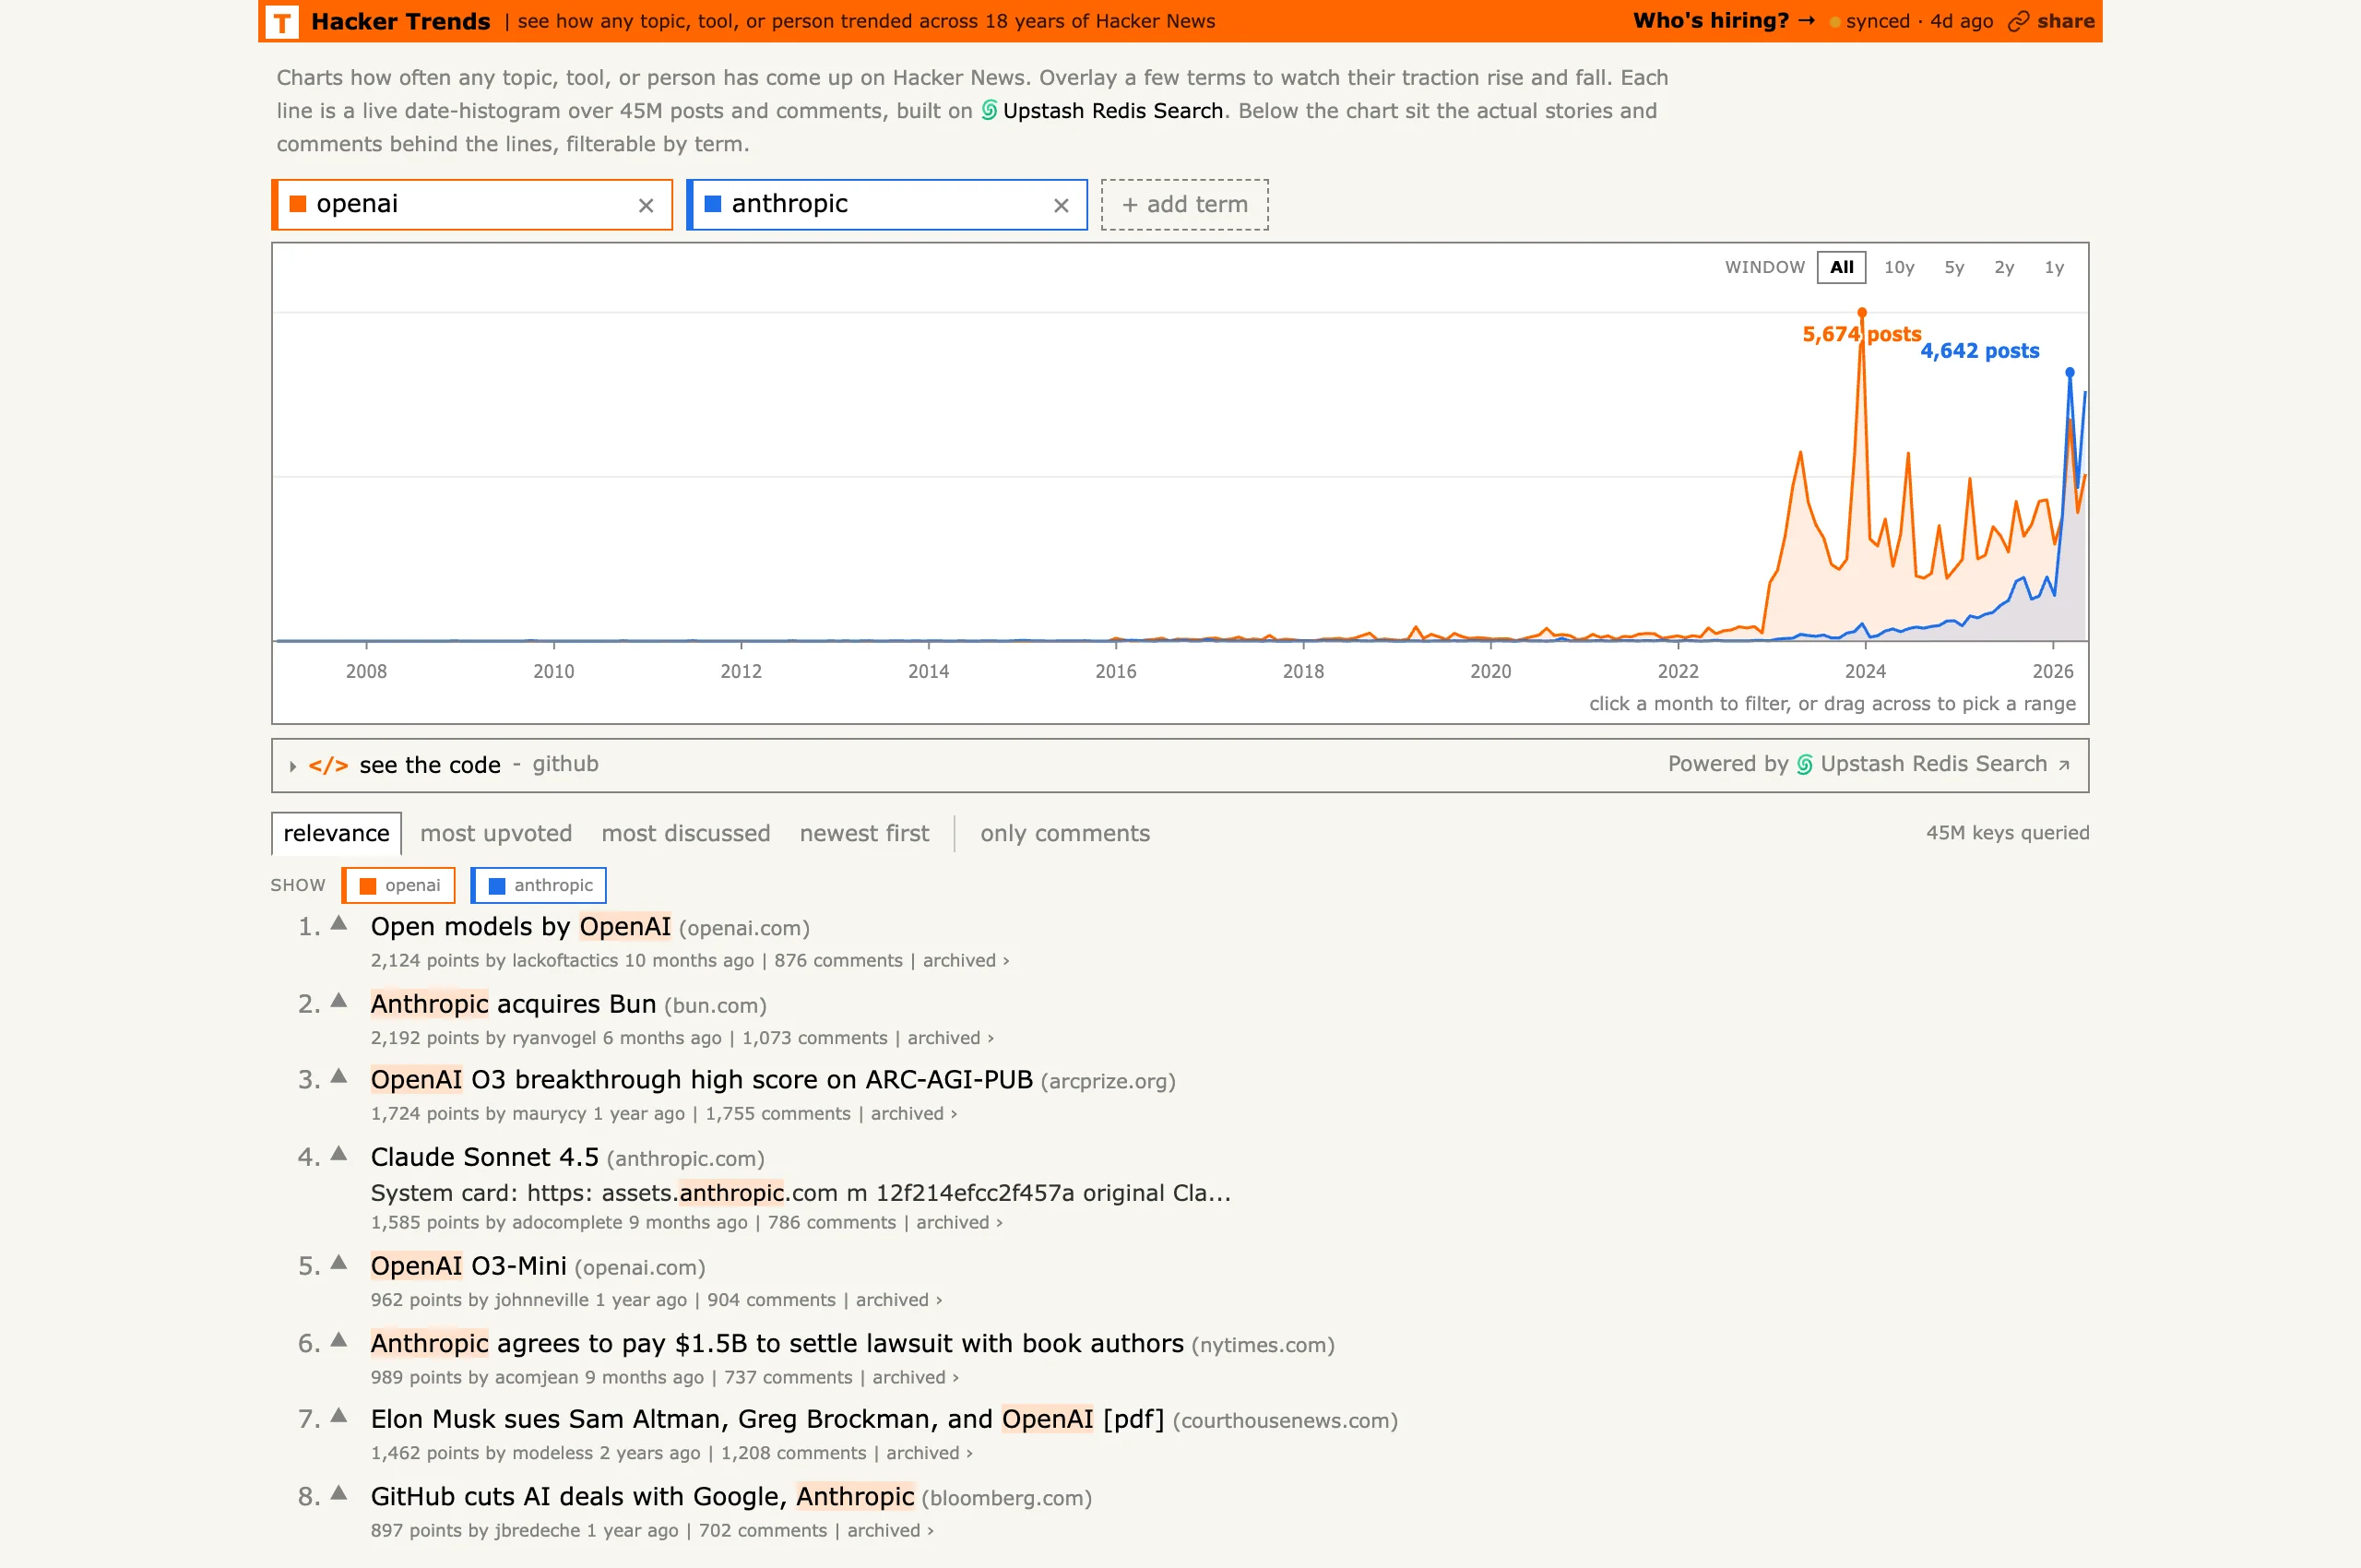Open the 'Claude Sonnet 4.5' story title

(485, 1157)
